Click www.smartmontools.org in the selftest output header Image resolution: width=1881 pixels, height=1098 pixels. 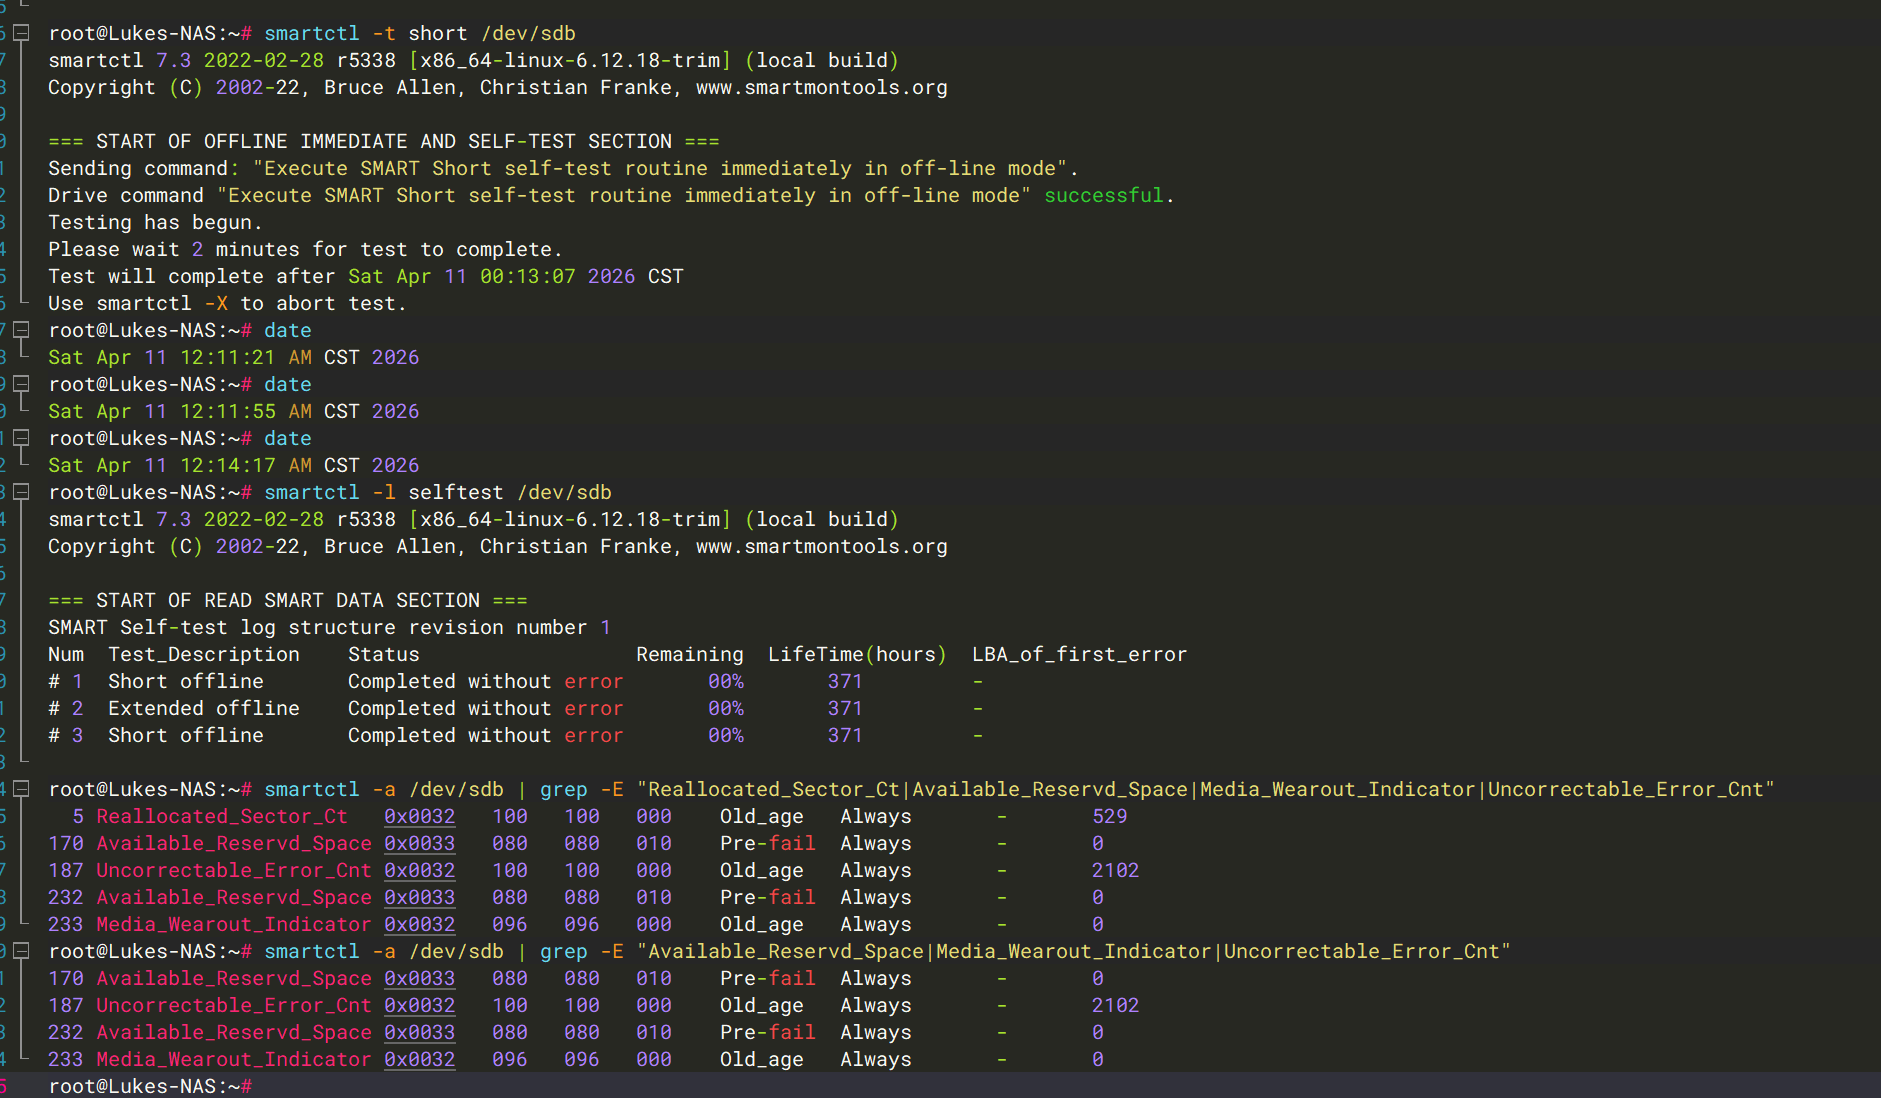pyautogui.click(x=821, y=546)
